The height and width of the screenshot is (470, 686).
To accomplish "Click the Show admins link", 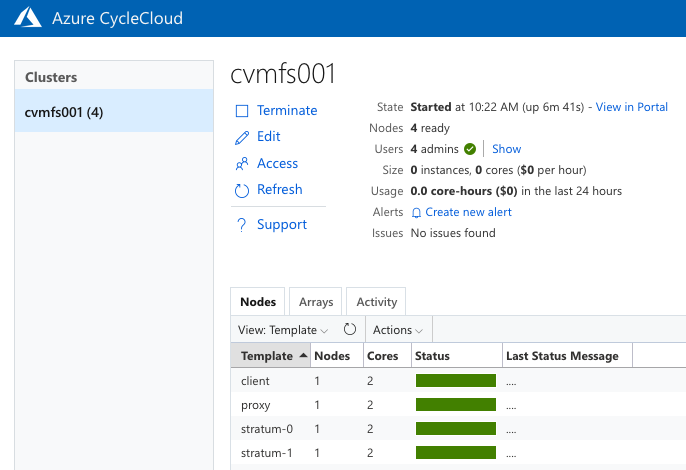I will point(506,149).
